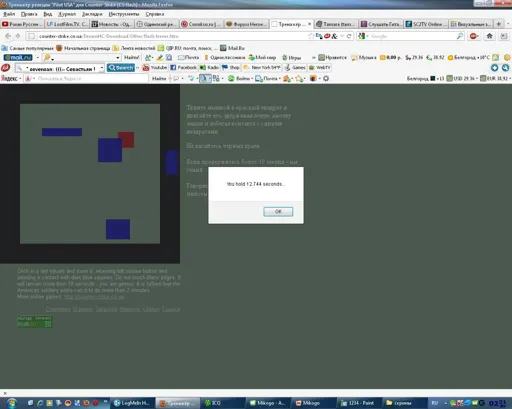Click OK in the seconds result dialog
Image resolution: width=512 pixels, height=409 pixels.
(x=278, y=212)
